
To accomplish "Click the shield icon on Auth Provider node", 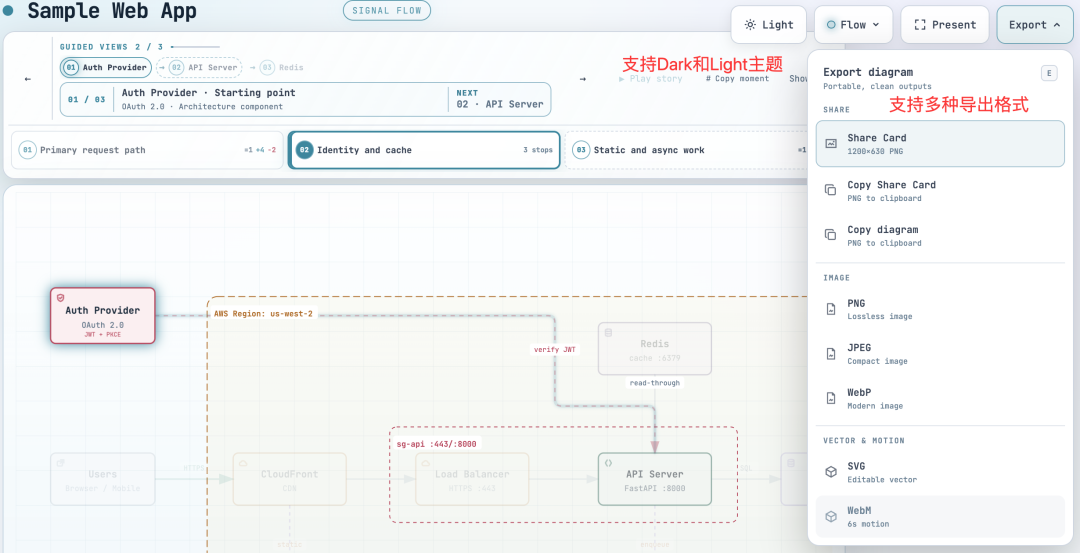I will [x=61, y=298].
